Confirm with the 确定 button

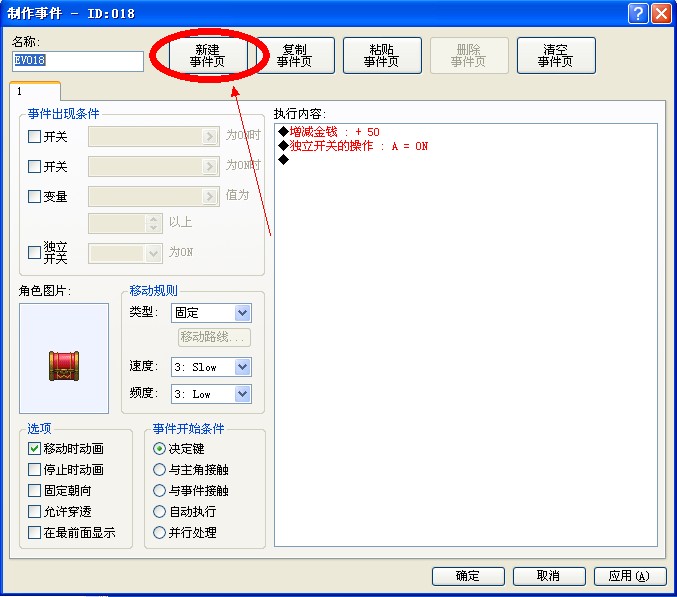[x=468, y=576]
